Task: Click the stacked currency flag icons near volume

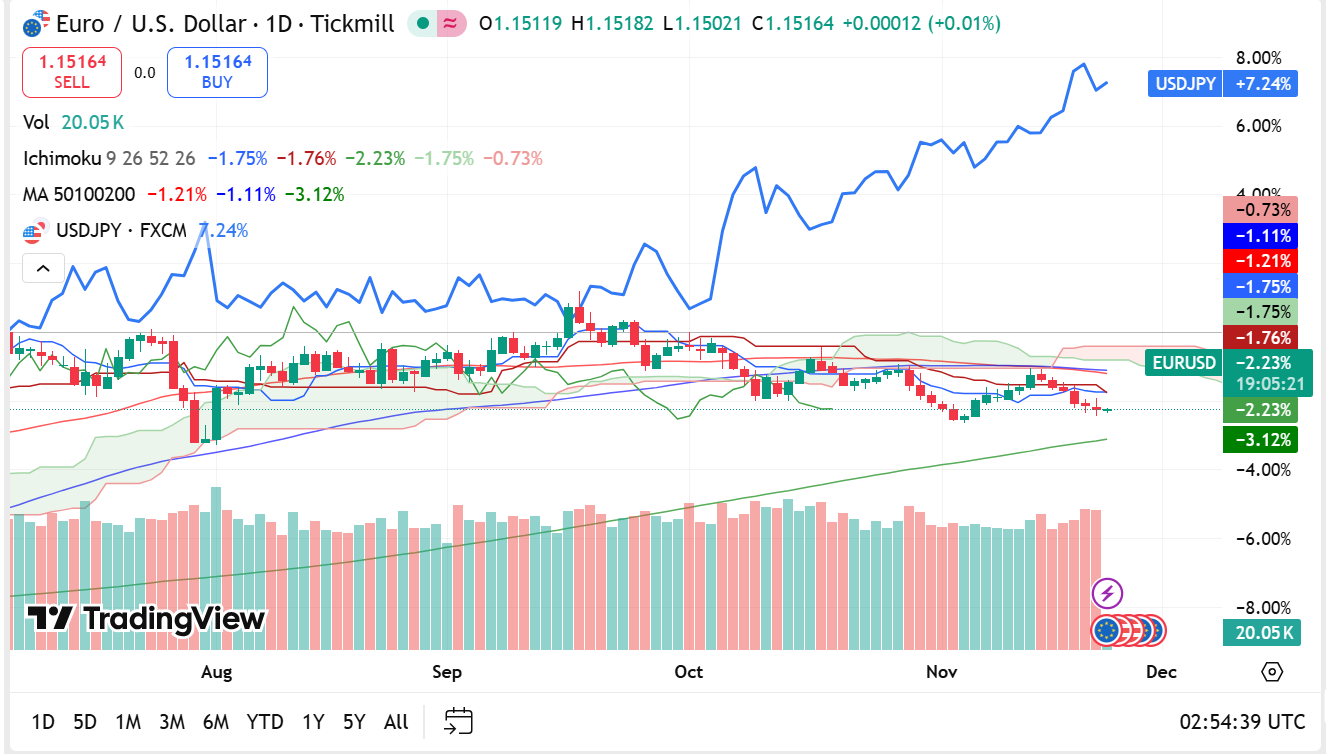Action: tap(1130, 630)
